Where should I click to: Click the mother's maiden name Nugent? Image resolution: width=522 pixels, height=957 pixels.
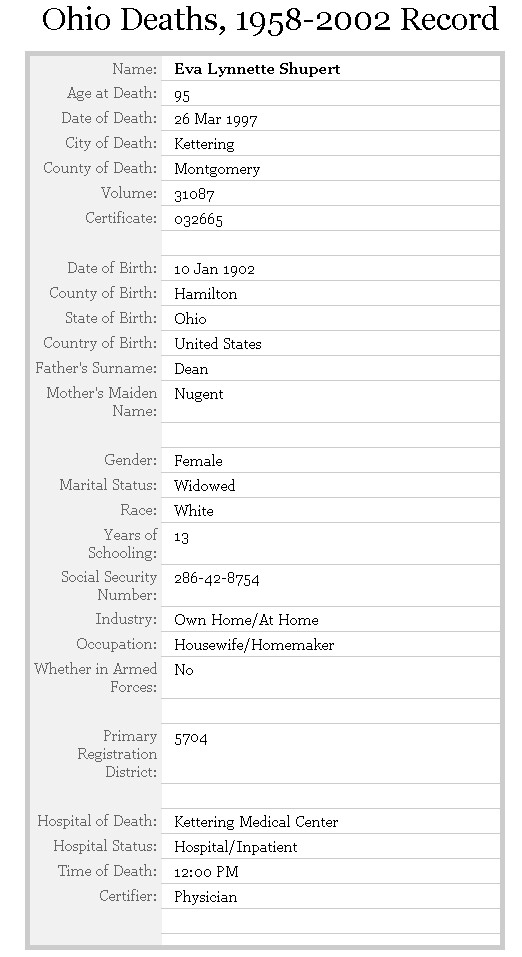[x=198, y=394]
